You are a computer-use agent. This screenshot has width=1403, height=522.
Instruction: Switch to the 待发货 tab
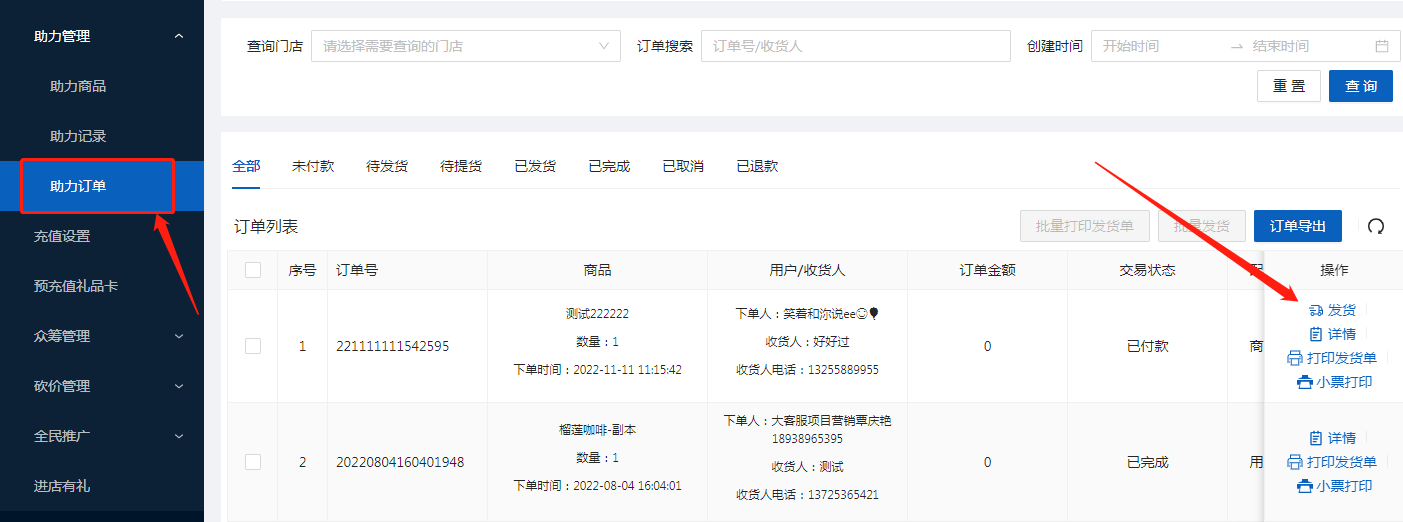[387, 166]
